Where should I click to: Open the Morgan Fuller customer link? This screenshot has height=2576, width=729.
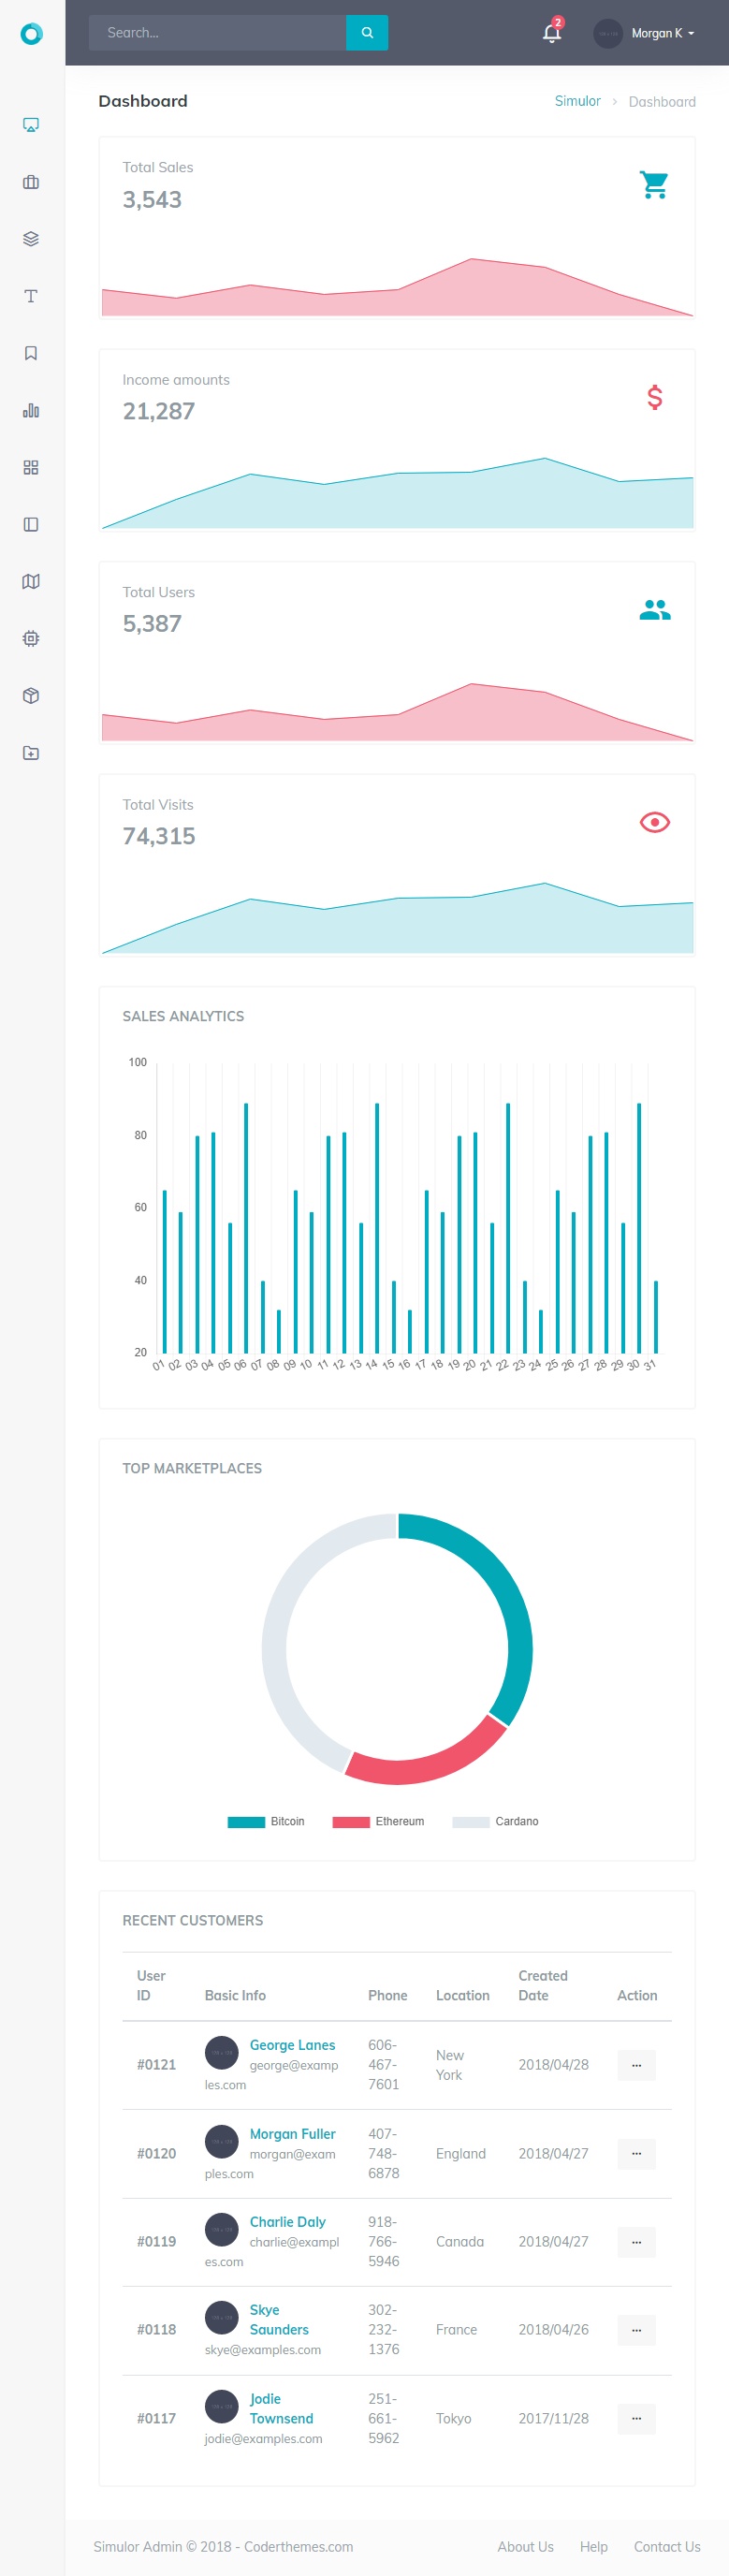292,2133
